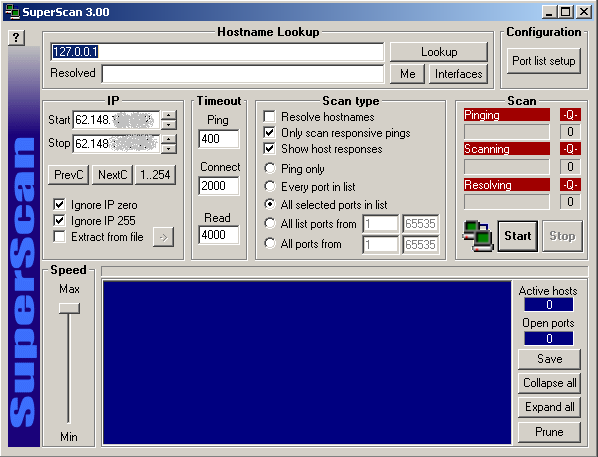Screen dimensions: 598x457
Task: Click the Speed slider handle
Action: [69, 308]
